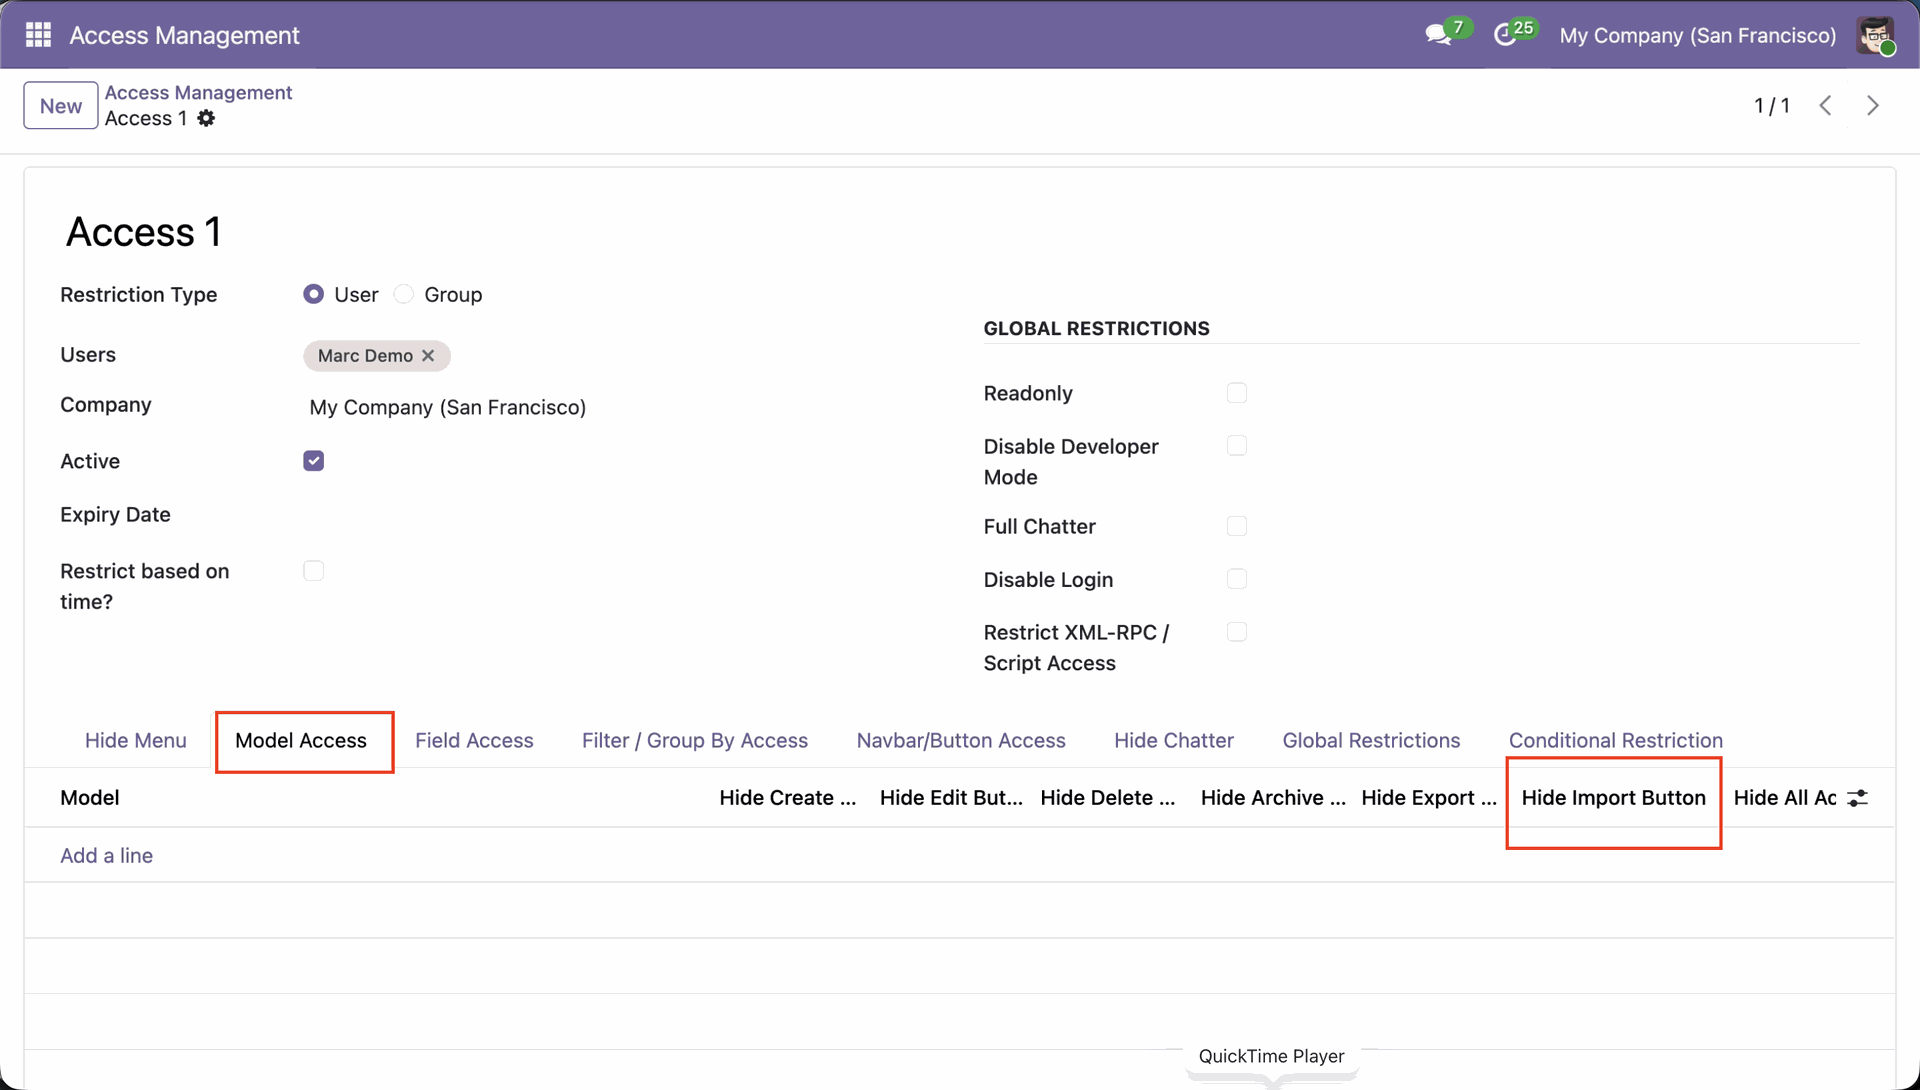This screenshot has height=1090, width=1920.
Task: Enable Disable Developer Mode checkbox
Action: click(x=1237, y=446)
